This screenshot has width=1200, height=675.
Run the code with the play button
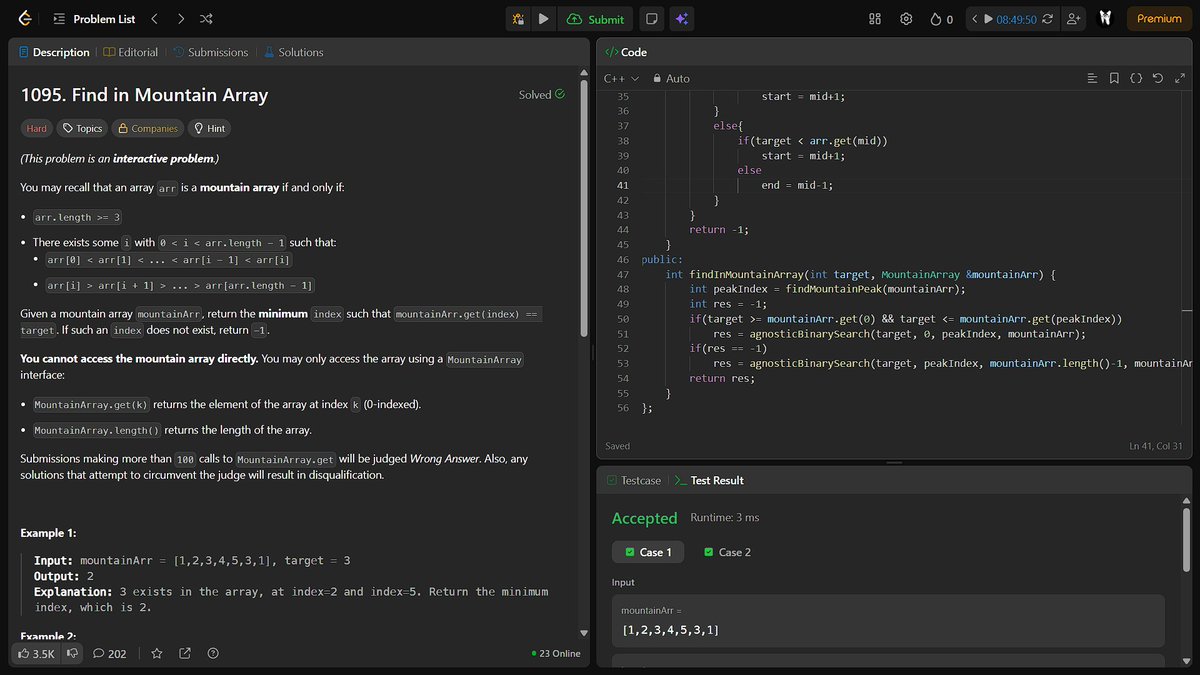coord(543,19)
